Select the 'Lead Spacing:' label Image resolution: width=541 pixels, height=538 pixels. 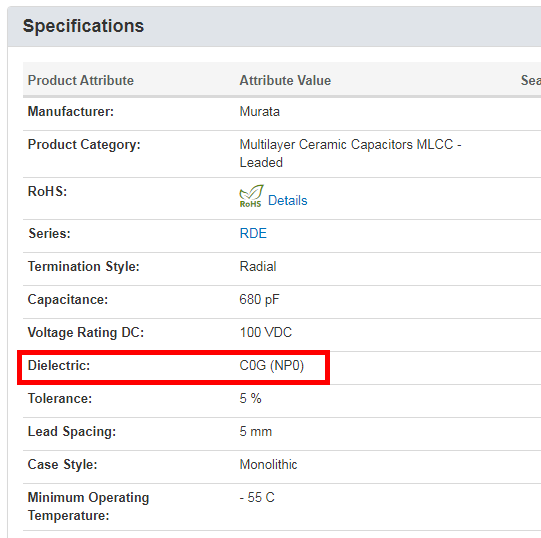point(72,432)
